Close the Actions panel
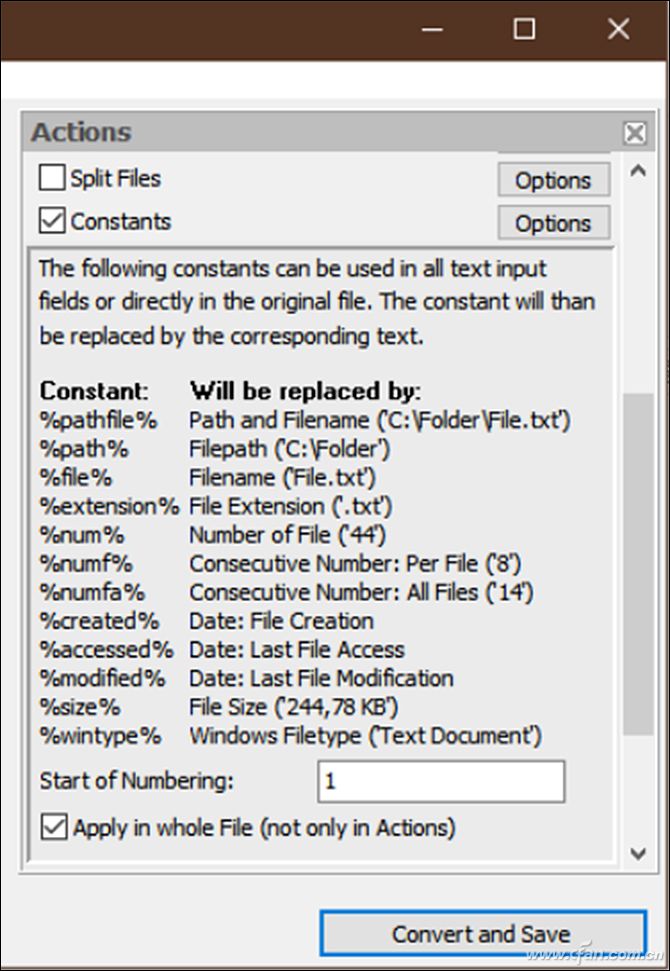 point(634,133)
